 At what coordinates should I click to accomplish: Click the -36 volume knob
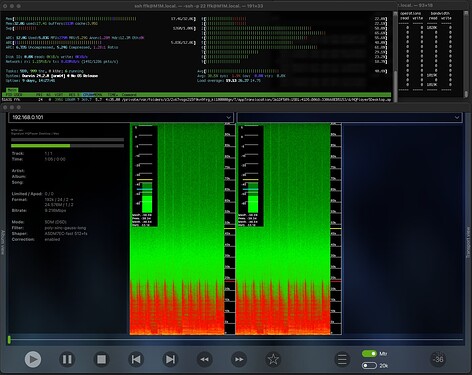click(438, 359)
